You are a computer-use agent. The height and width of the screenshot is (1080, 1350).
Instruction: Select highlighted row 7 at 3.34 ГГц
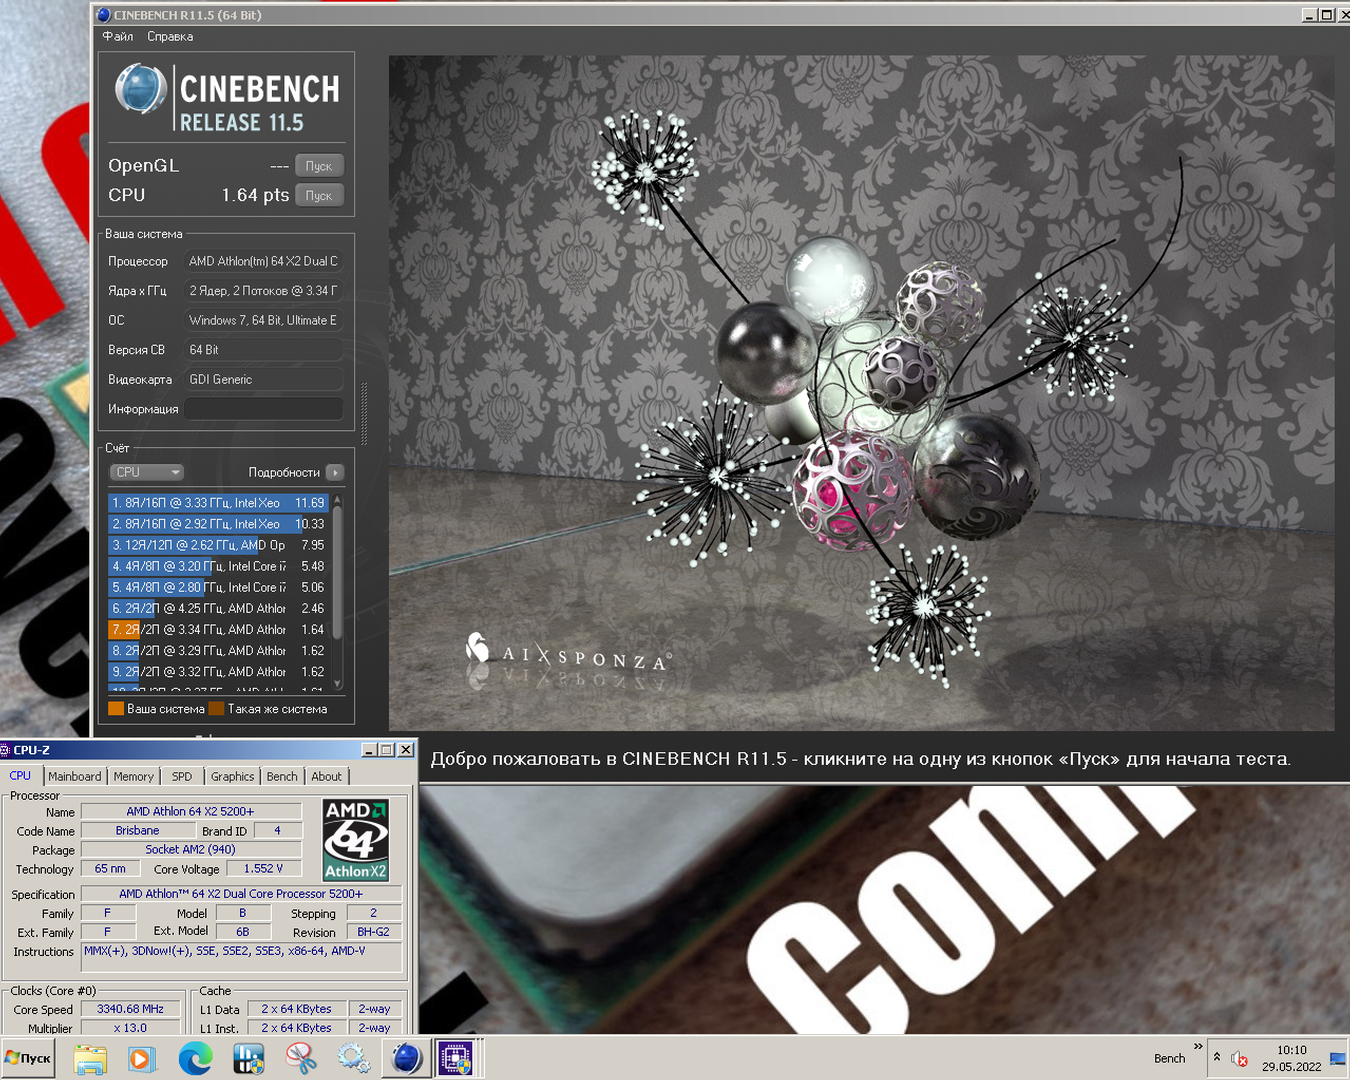tap(218, 629)
